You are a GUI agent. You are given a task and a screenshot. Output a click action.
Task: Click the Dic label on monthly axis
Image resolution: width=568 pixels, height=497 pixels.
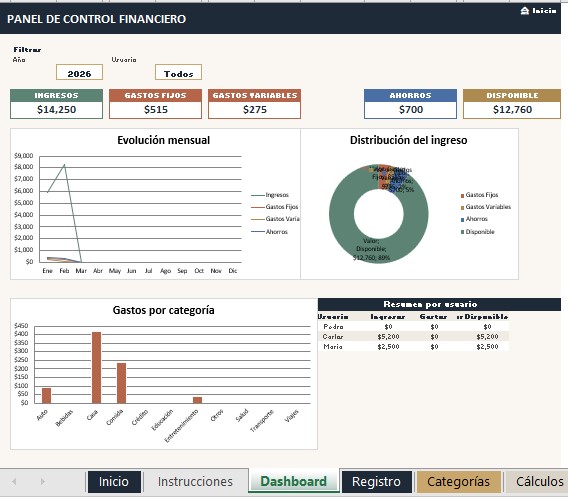(233, 271)
